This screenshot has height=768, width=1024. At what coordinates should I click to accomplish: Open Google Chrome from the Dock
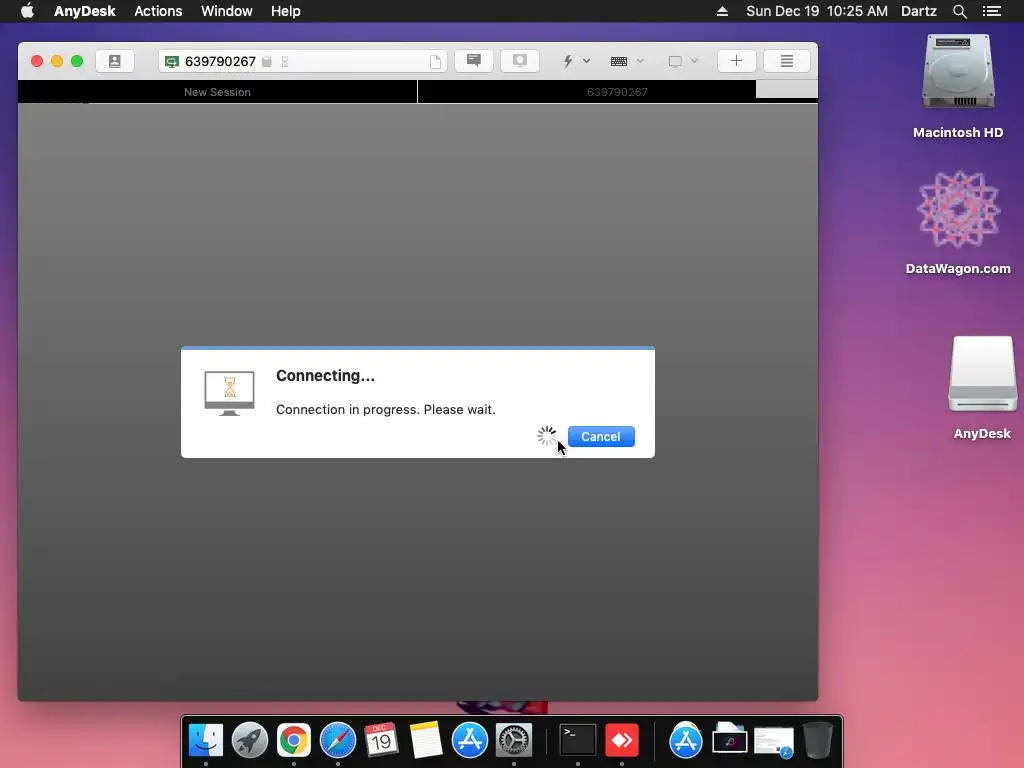tap(294, 741)
